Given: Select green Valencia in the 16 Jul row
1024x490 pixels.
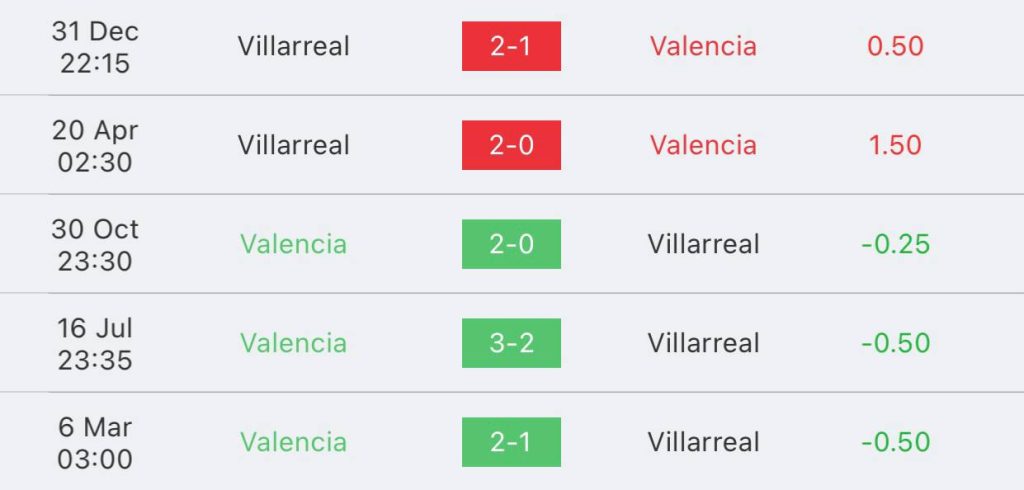Looking at the screenshot, I should pos(293,343).
